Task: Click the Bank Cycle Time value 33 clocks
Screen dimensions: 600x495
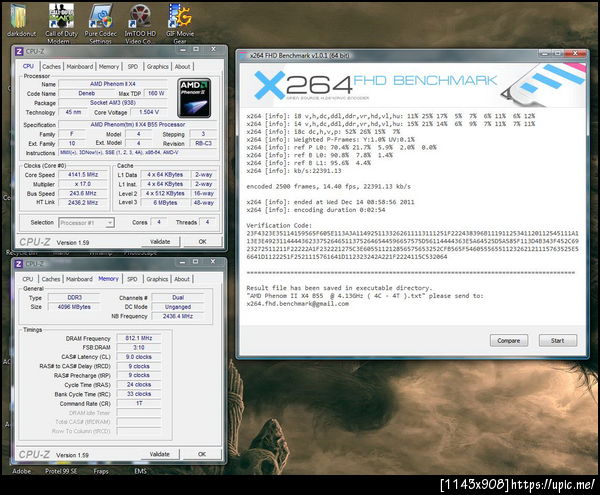Action: (139, 394)
